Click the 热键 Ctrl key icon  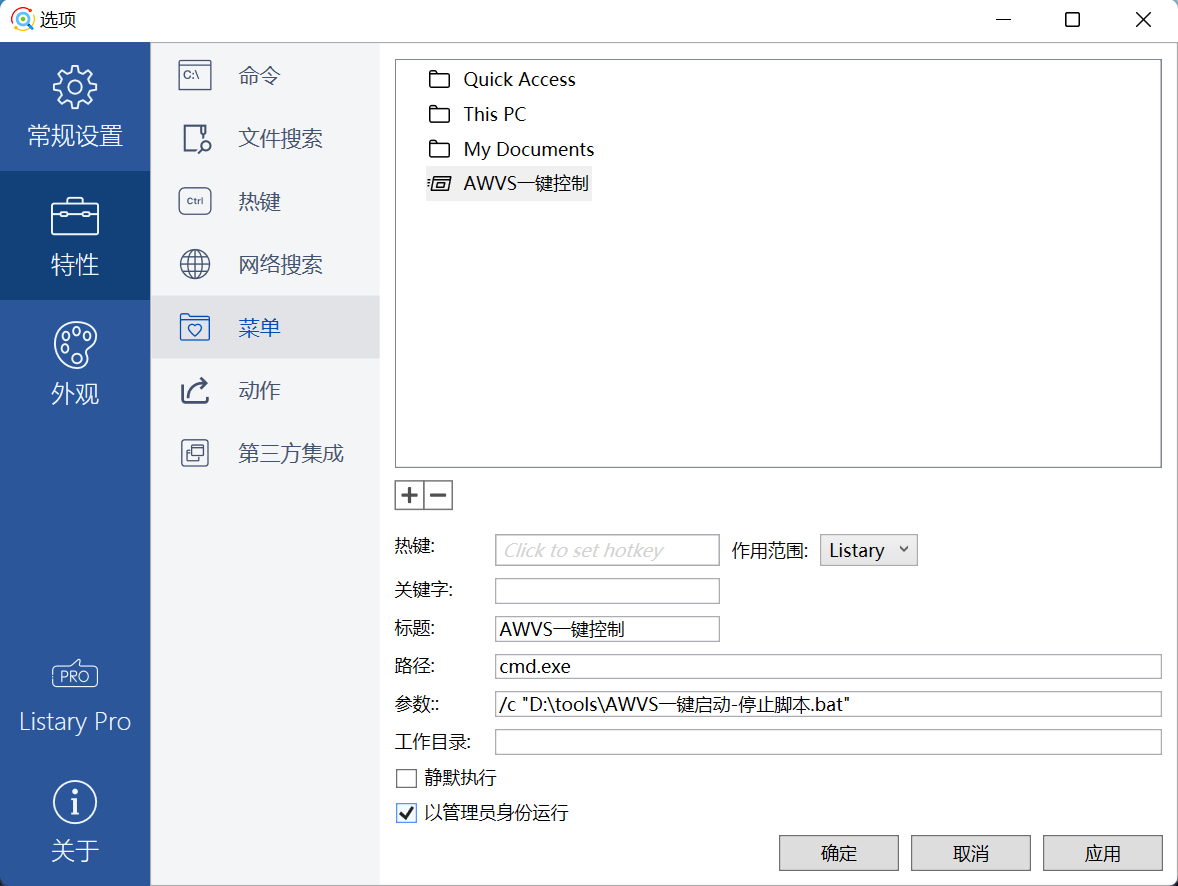point(195,201)
